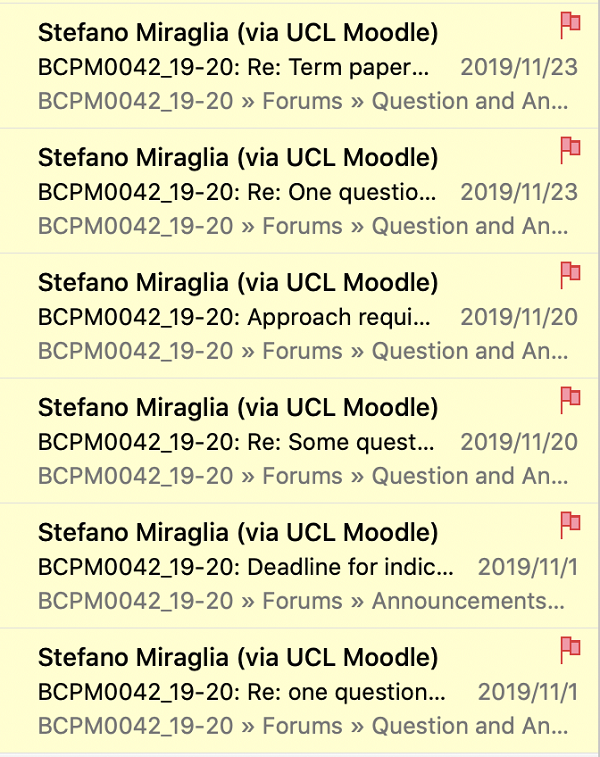
Task: Open the 'Re: Term paper' email subject
Action: [233, 67]
